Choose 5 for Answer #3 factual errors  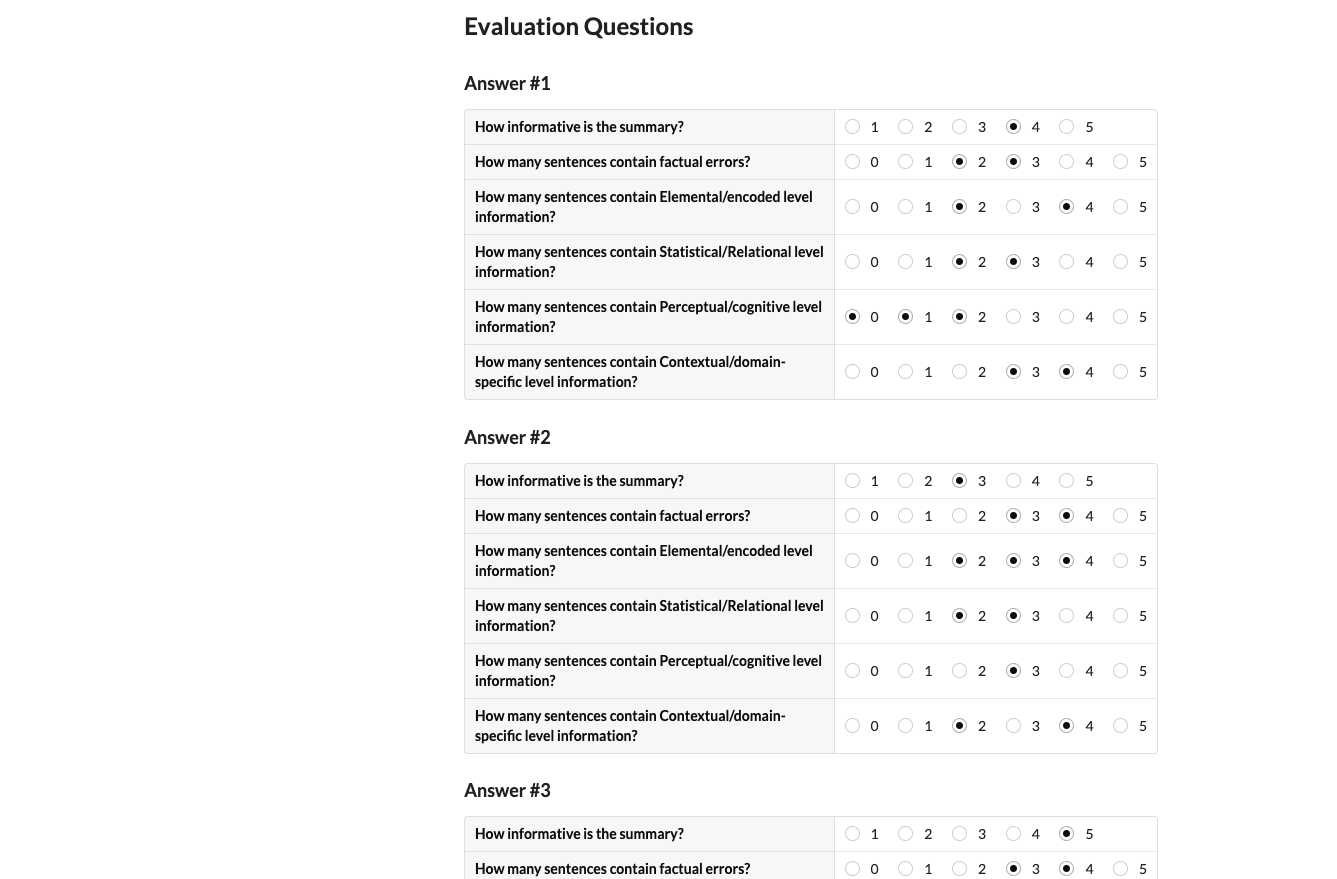click(x=1121, y=869)
